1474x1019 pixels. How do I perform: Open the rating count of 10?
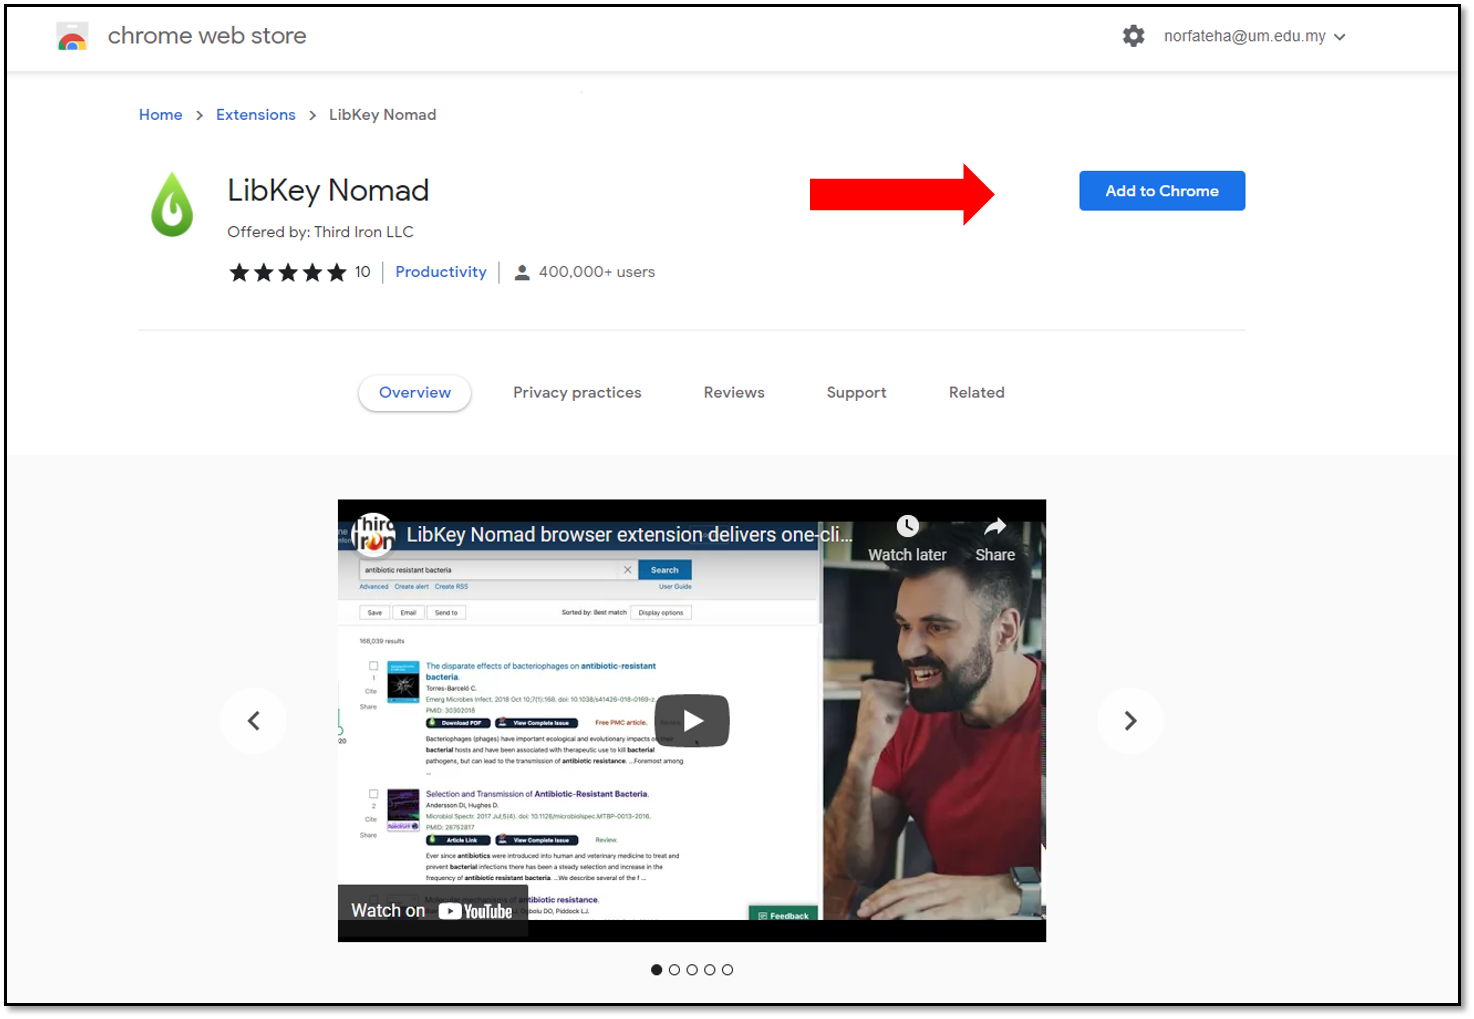click(363, 272)
